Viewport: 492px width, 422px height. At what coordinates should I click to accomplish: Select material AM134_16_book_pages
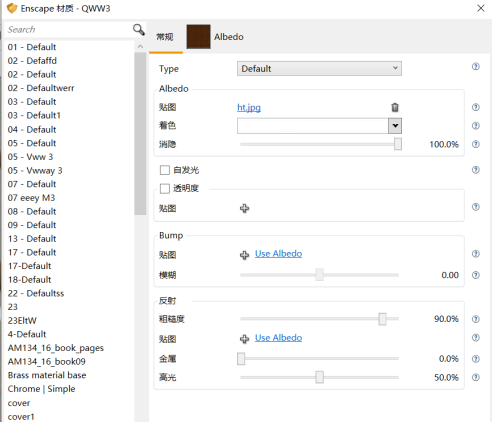[x=56, y=348]
